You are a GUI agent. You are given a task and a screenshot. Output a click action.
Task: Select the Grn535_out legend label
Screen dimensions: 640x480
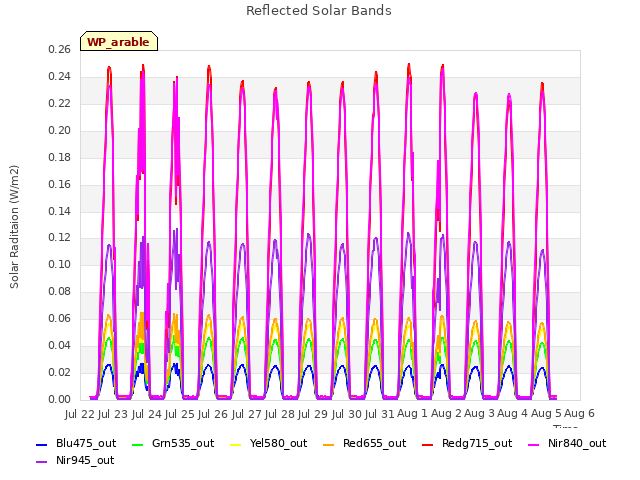[183, 444]
